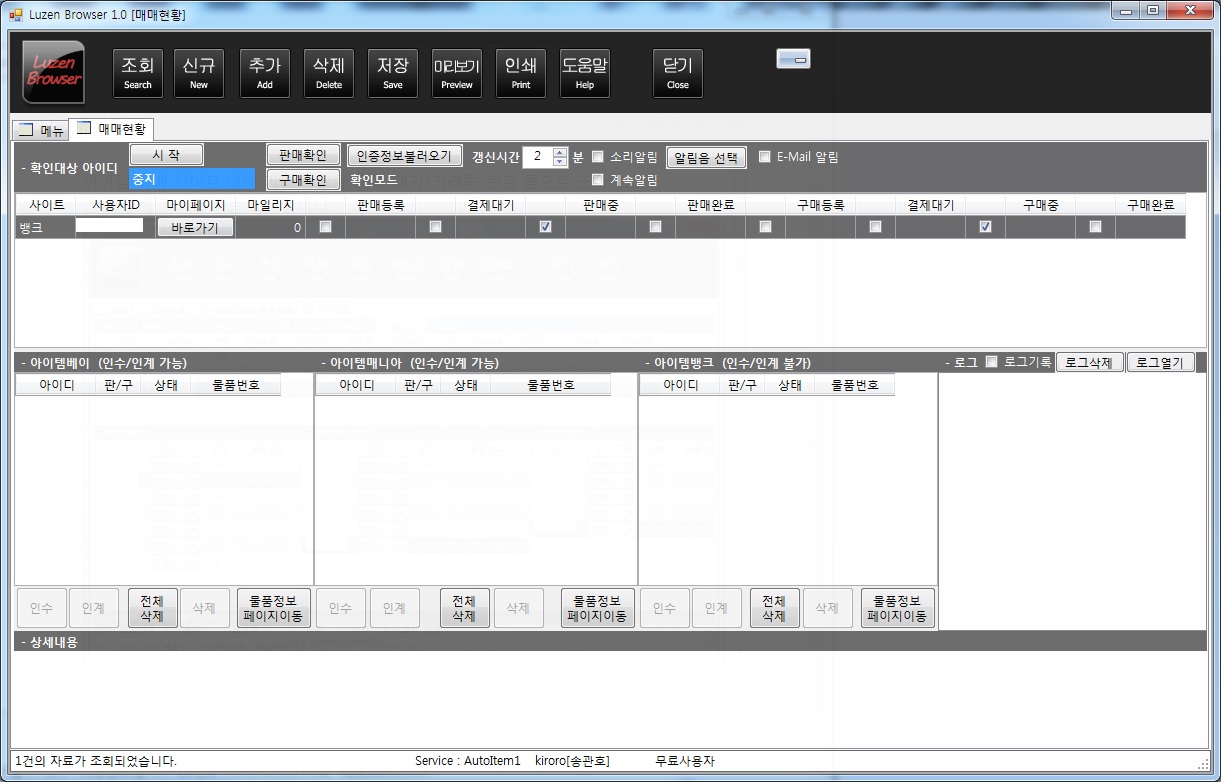1221x782 pixels.
Task: Open the 미리보기 Preview toolbar button
Action: click(457, 73)
